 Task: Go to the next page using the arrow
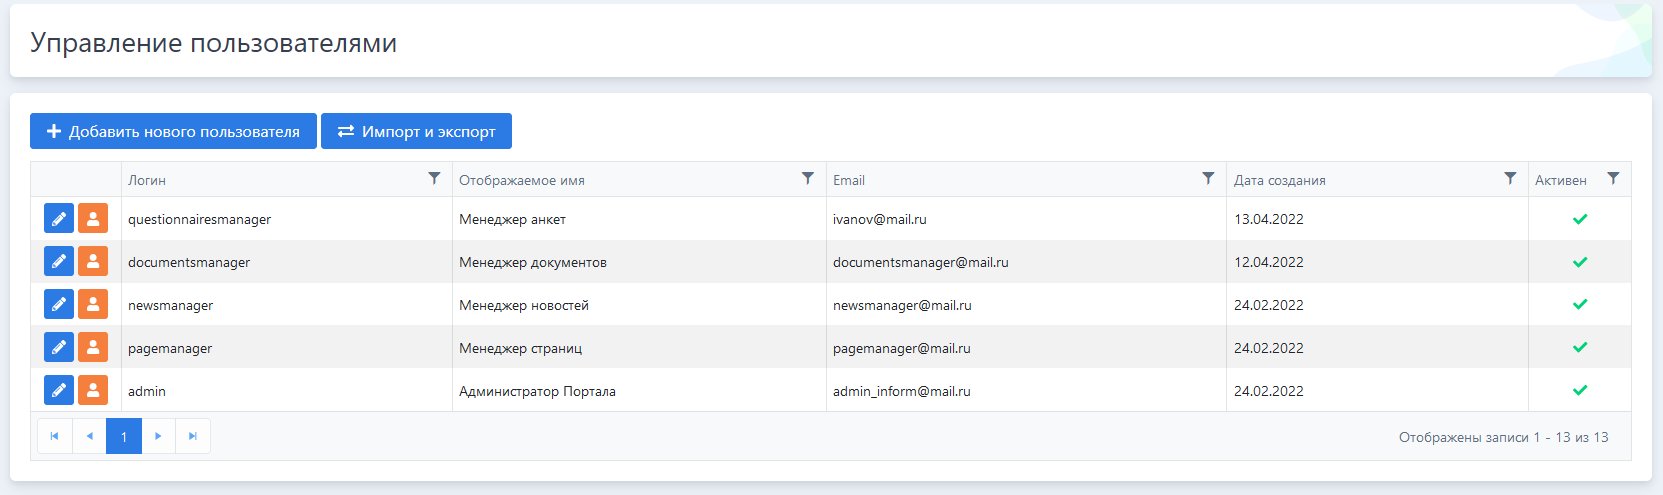(158, 436)
